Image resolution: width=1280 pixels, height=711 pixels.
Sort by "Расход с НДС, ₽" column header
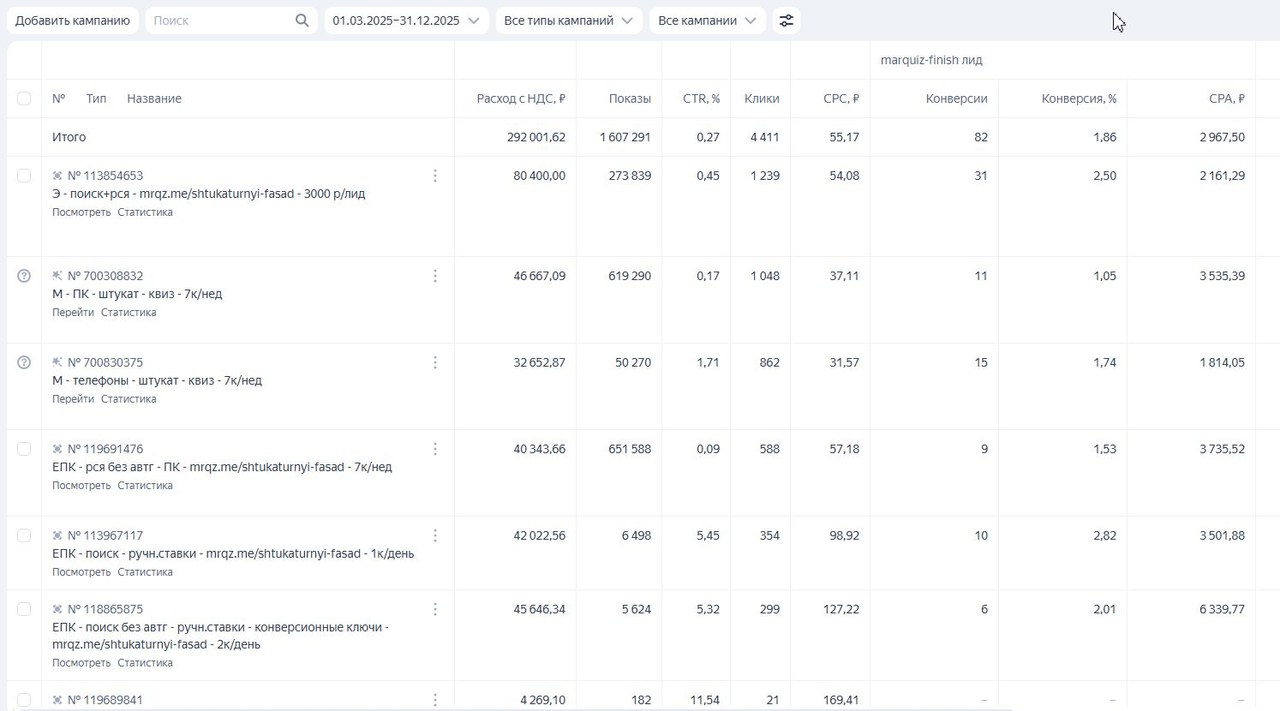tap(521, 98)
